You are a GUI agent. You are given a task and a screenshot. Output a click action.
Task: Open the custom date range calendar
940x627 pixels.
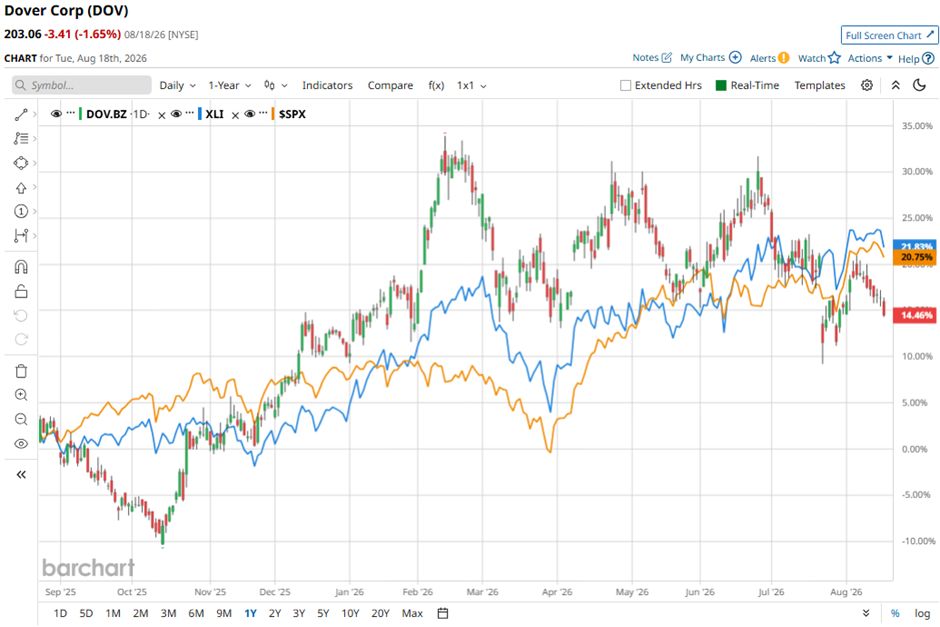pyautogui.click(x=443, y=613)
